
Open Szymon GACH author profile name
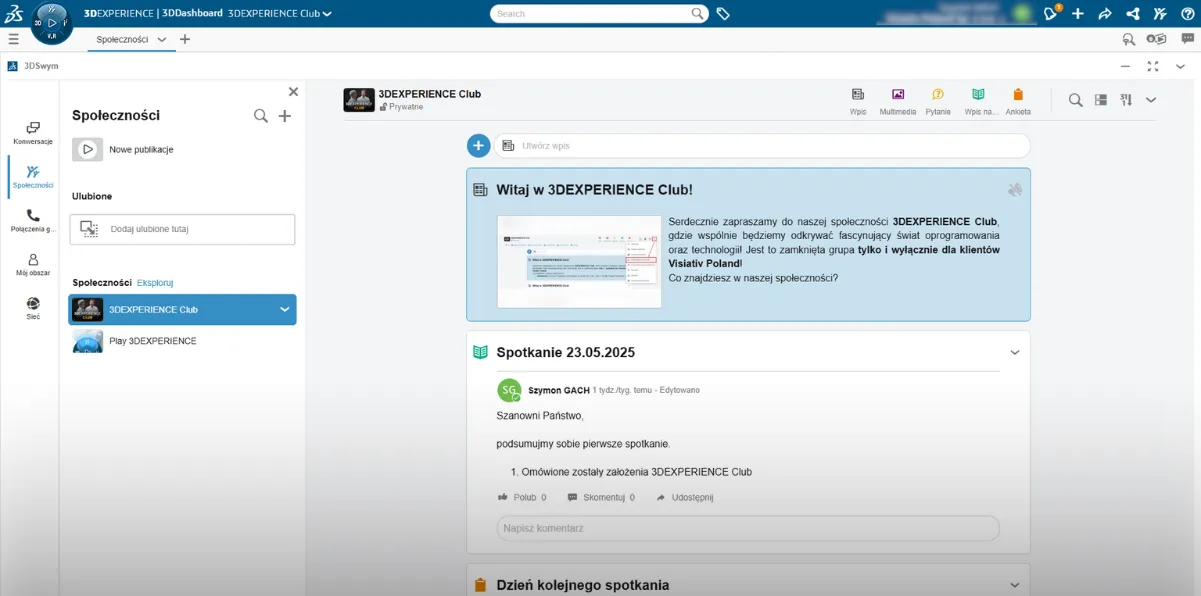pyautogui.click(x=559, y=390)
